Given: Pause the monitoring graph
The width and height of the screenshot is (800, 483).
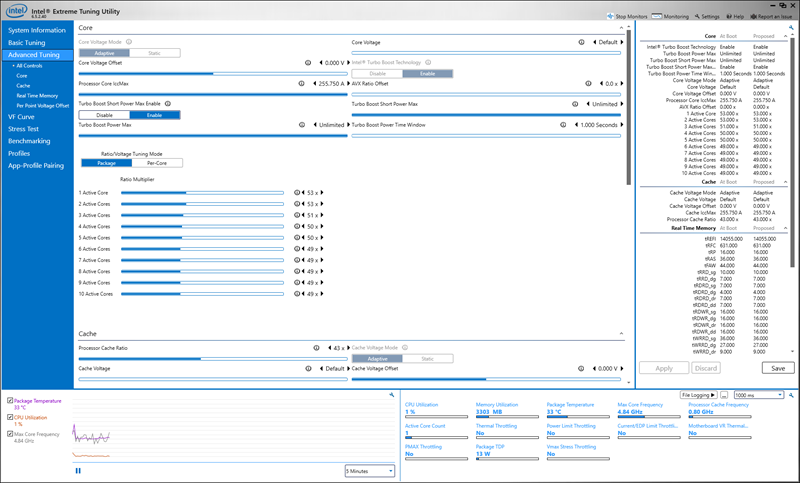Looking at the screenshot, I should [77, 470].
